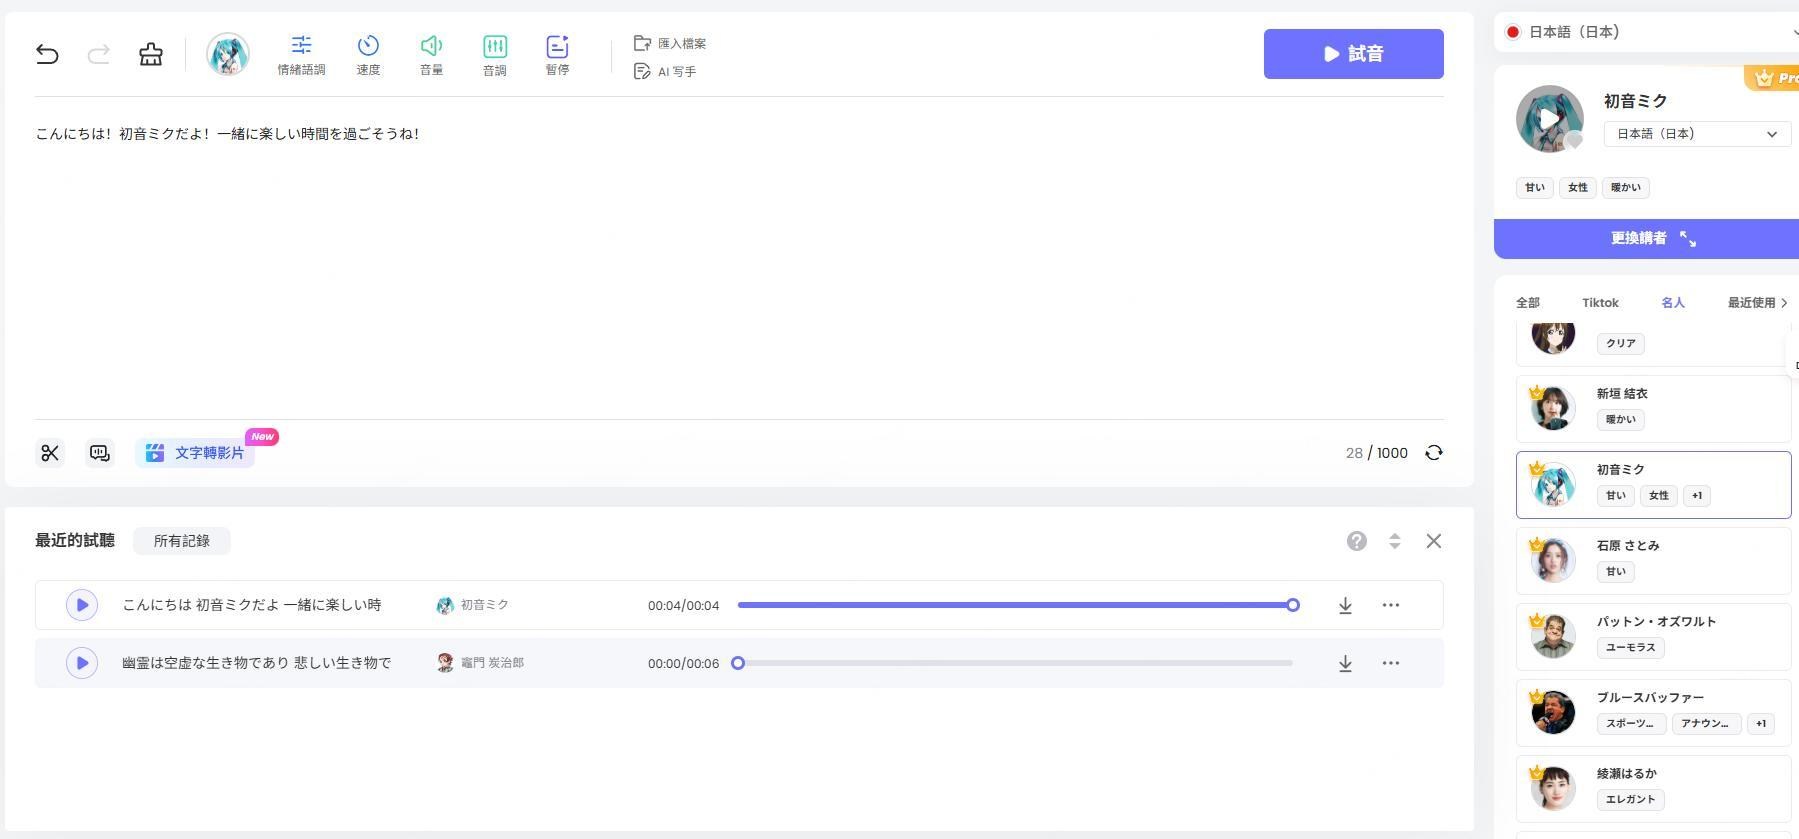Click the 28 / 1000 character count
The height and width of the screenshot is (839, 1799).
[x=1376, y=453]
